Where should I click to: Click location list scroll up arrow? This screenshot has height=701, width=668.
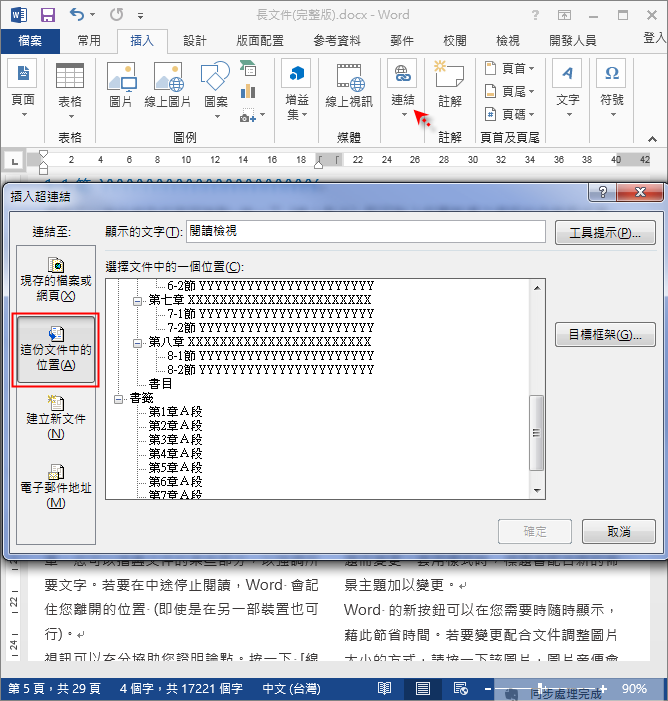coord(537,288)
